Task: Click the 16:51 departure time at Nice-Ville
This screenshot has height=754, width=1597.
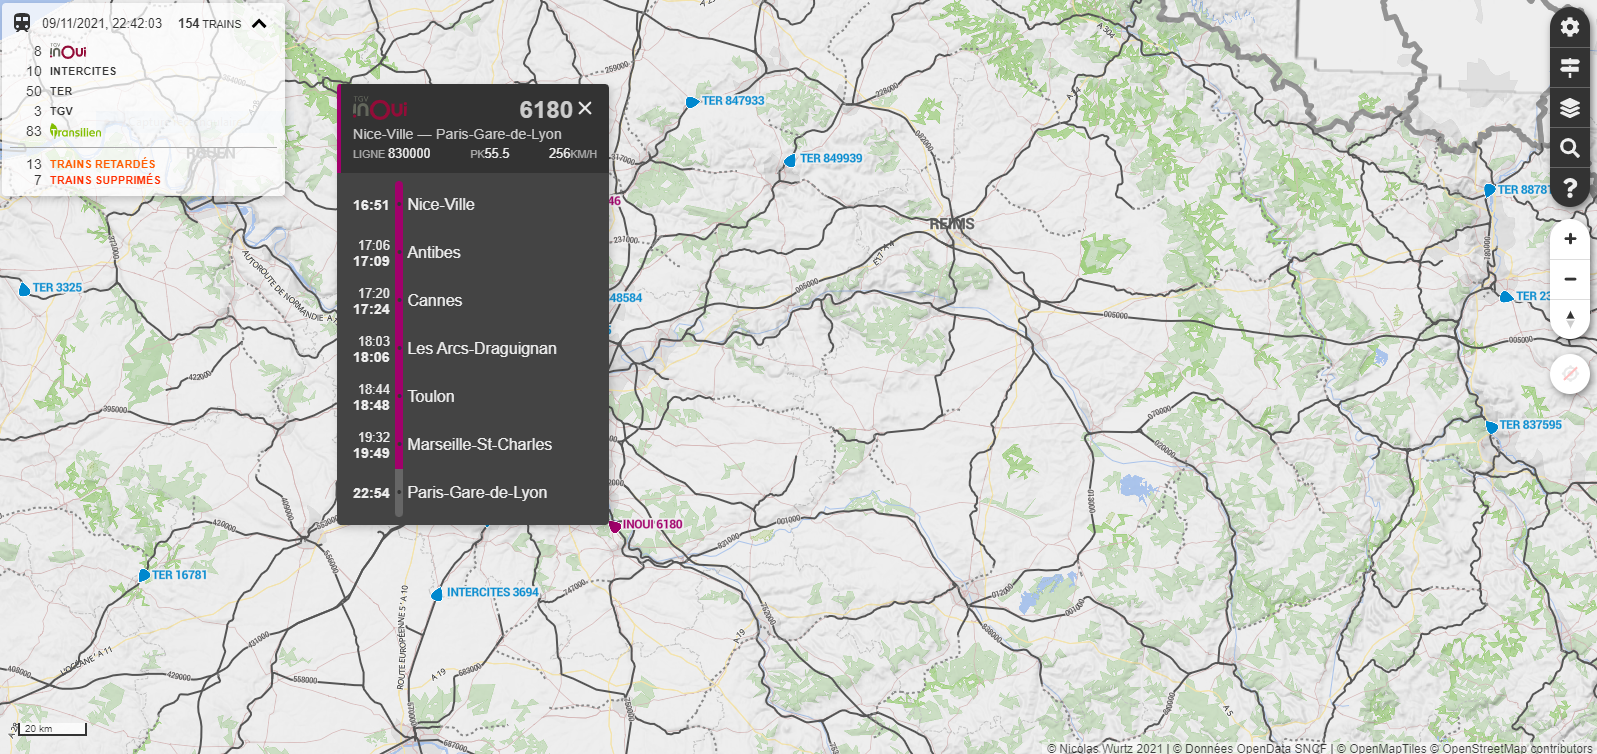Action: click(x=371, y=205)
